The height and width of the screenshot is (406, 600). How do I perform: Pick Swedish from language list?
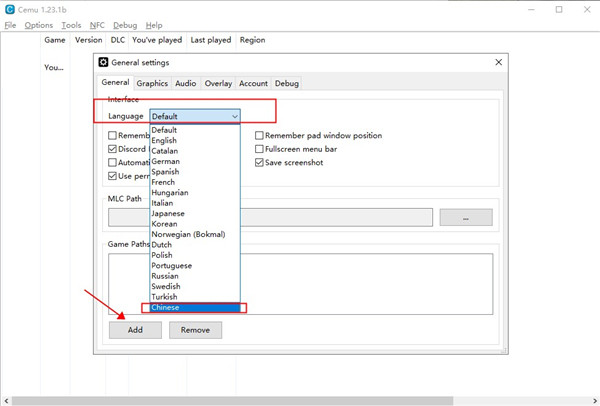tap(195, 286)
